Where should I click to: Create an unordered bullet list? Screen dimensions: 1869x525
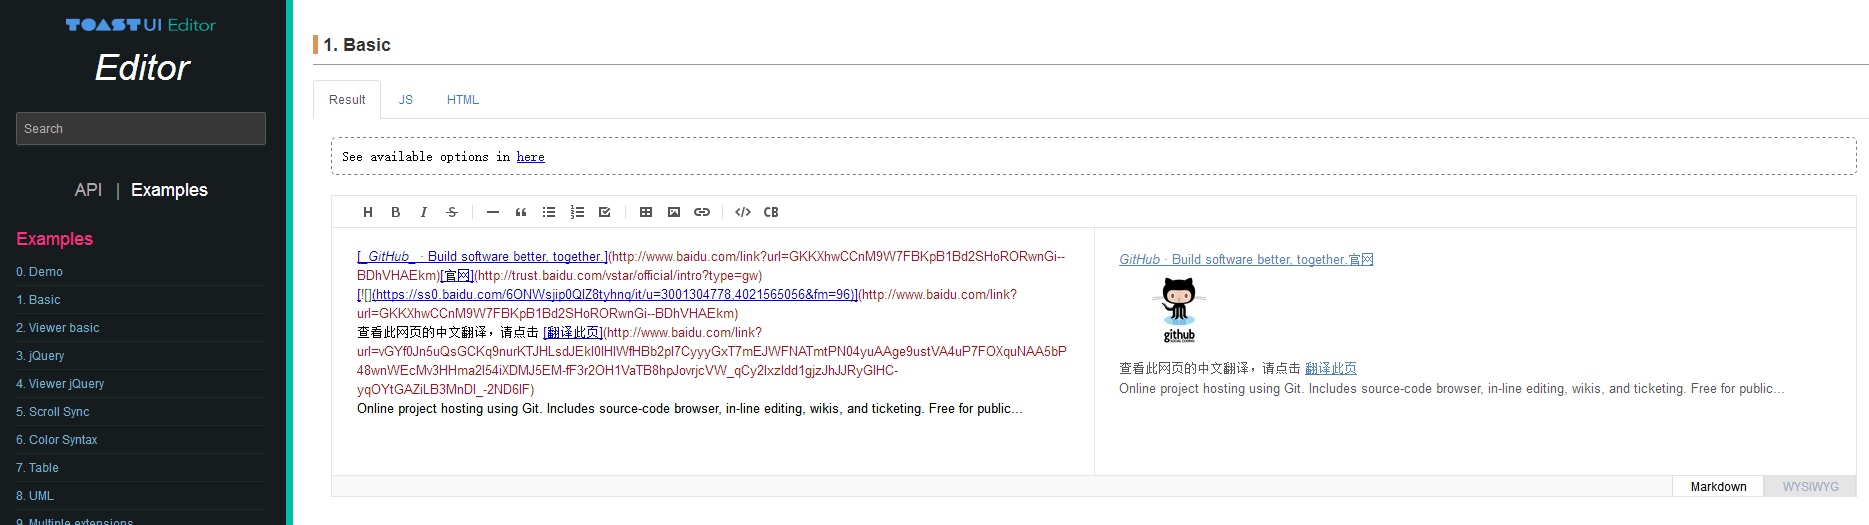(x=549, y=212)
